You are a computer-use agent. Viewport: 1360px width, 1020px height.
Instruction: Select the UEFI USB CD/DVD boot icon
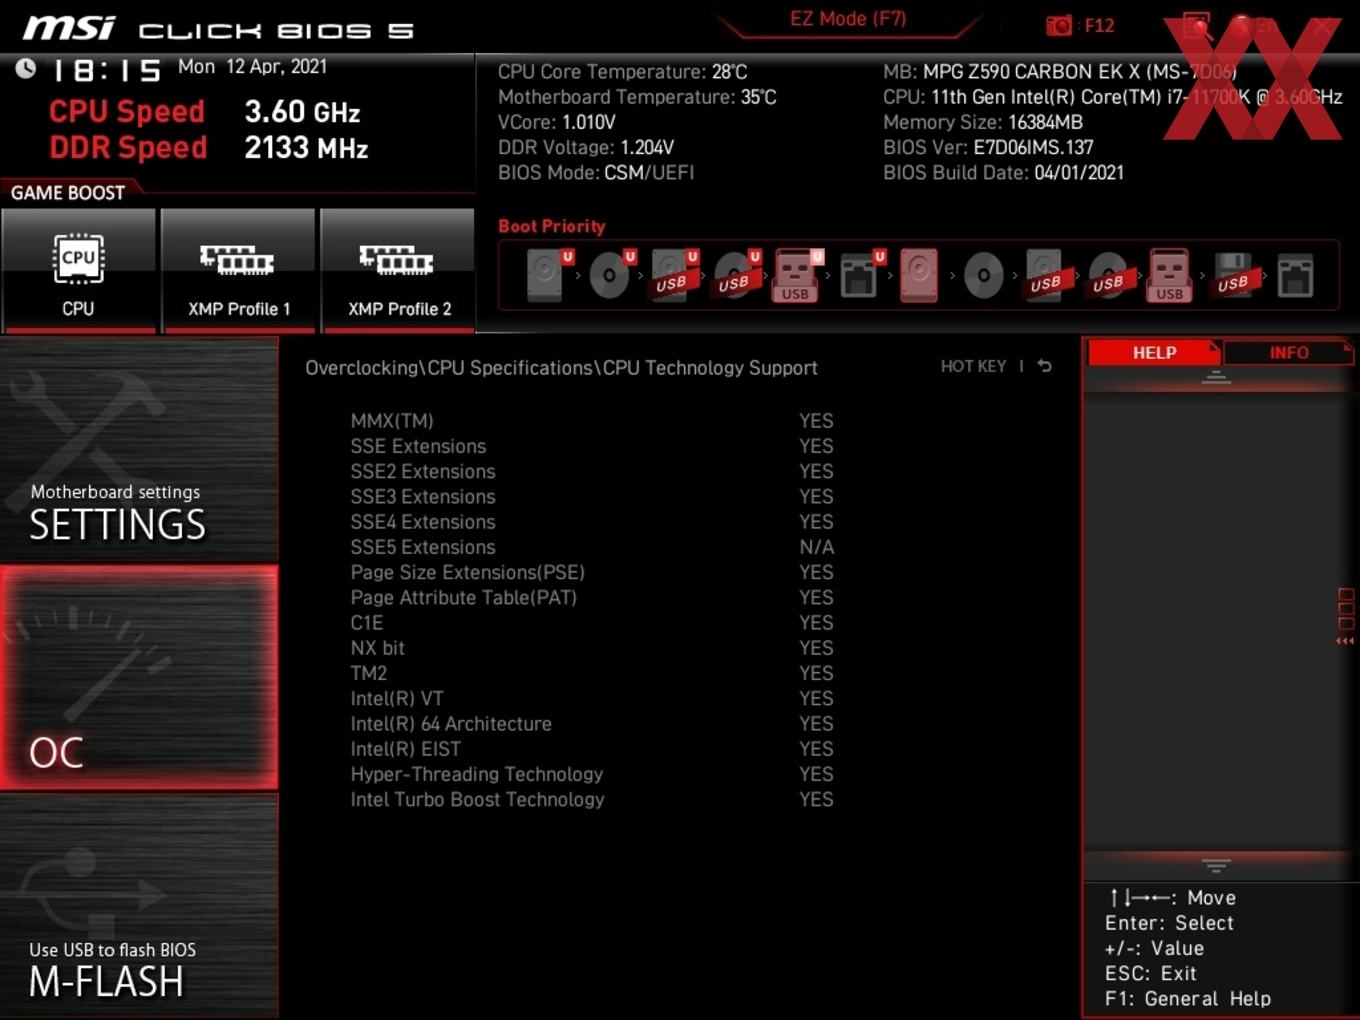pos(736,275)
